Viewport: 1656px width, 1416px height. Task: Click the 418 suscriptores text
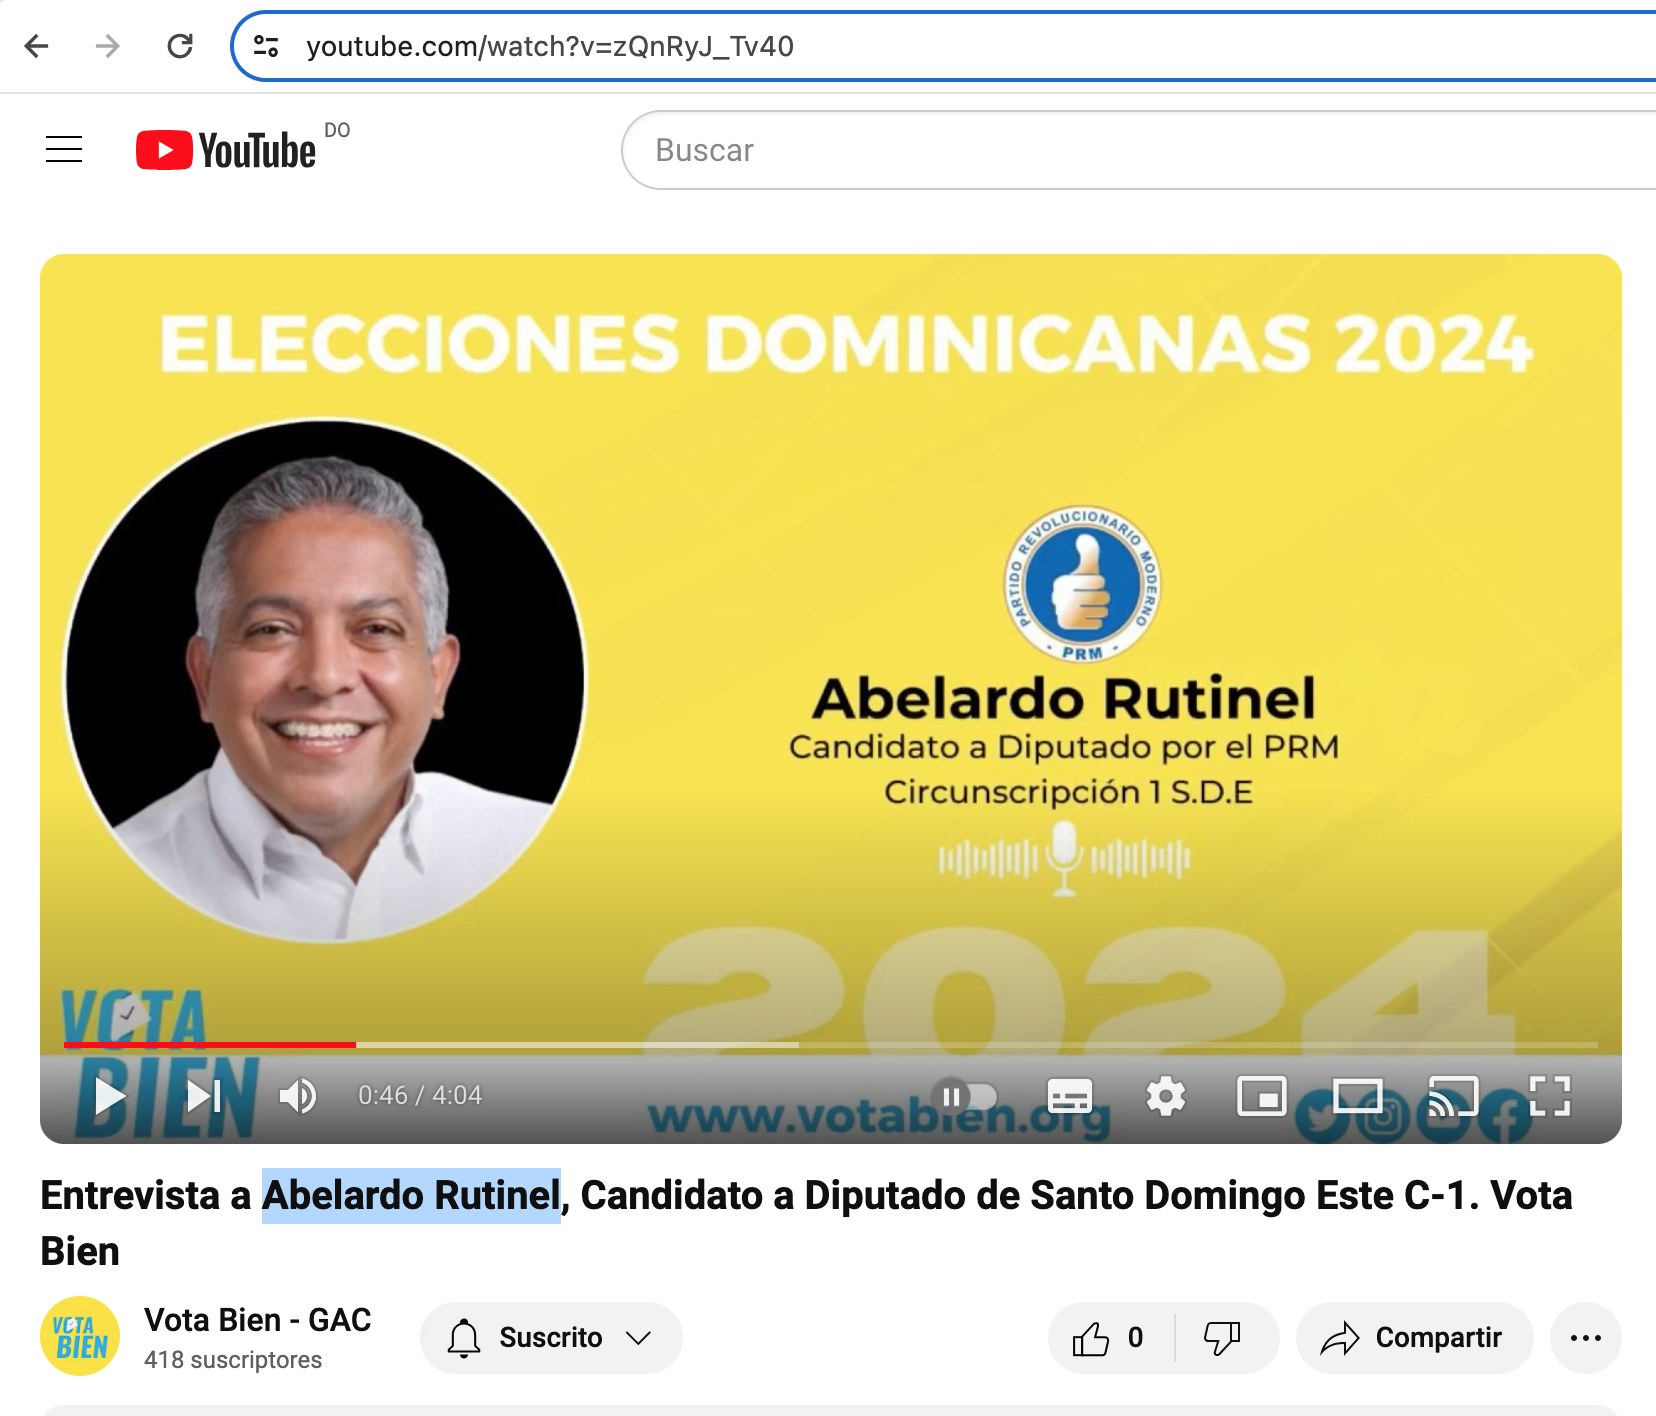point(233,1360)
